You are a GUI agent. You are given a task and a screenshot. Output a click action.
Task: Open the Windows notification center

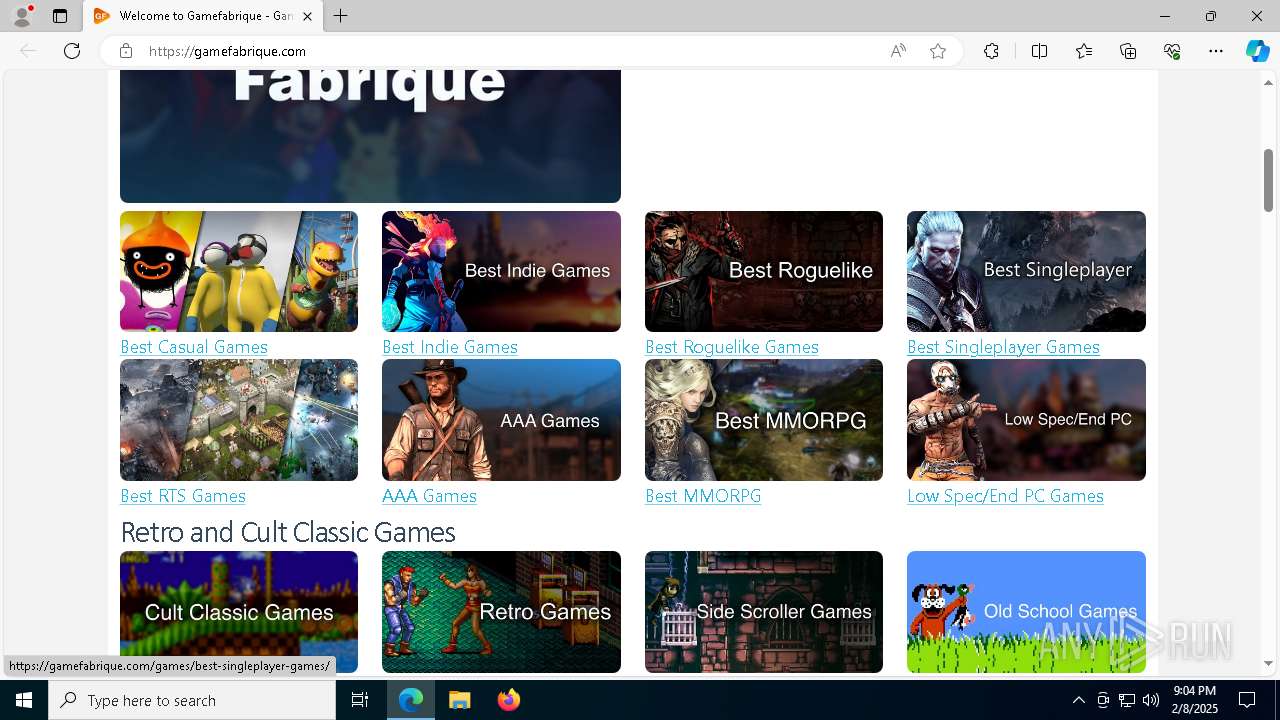1247,700
